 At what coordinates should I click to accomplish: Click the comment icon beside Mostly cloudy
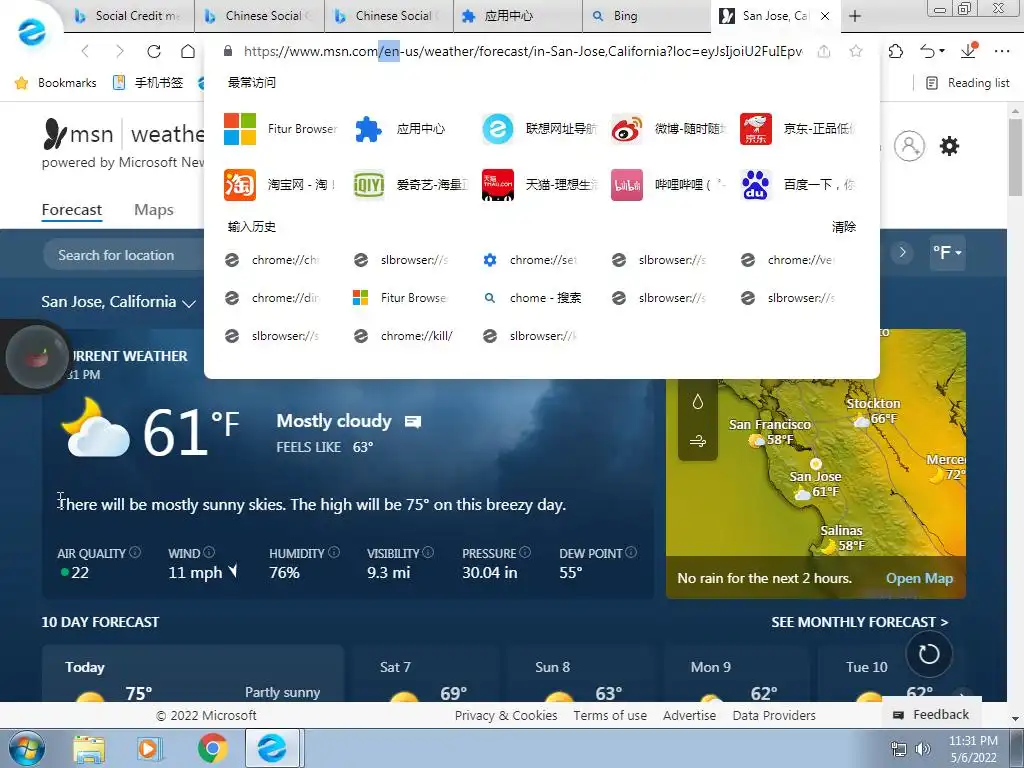413,422
